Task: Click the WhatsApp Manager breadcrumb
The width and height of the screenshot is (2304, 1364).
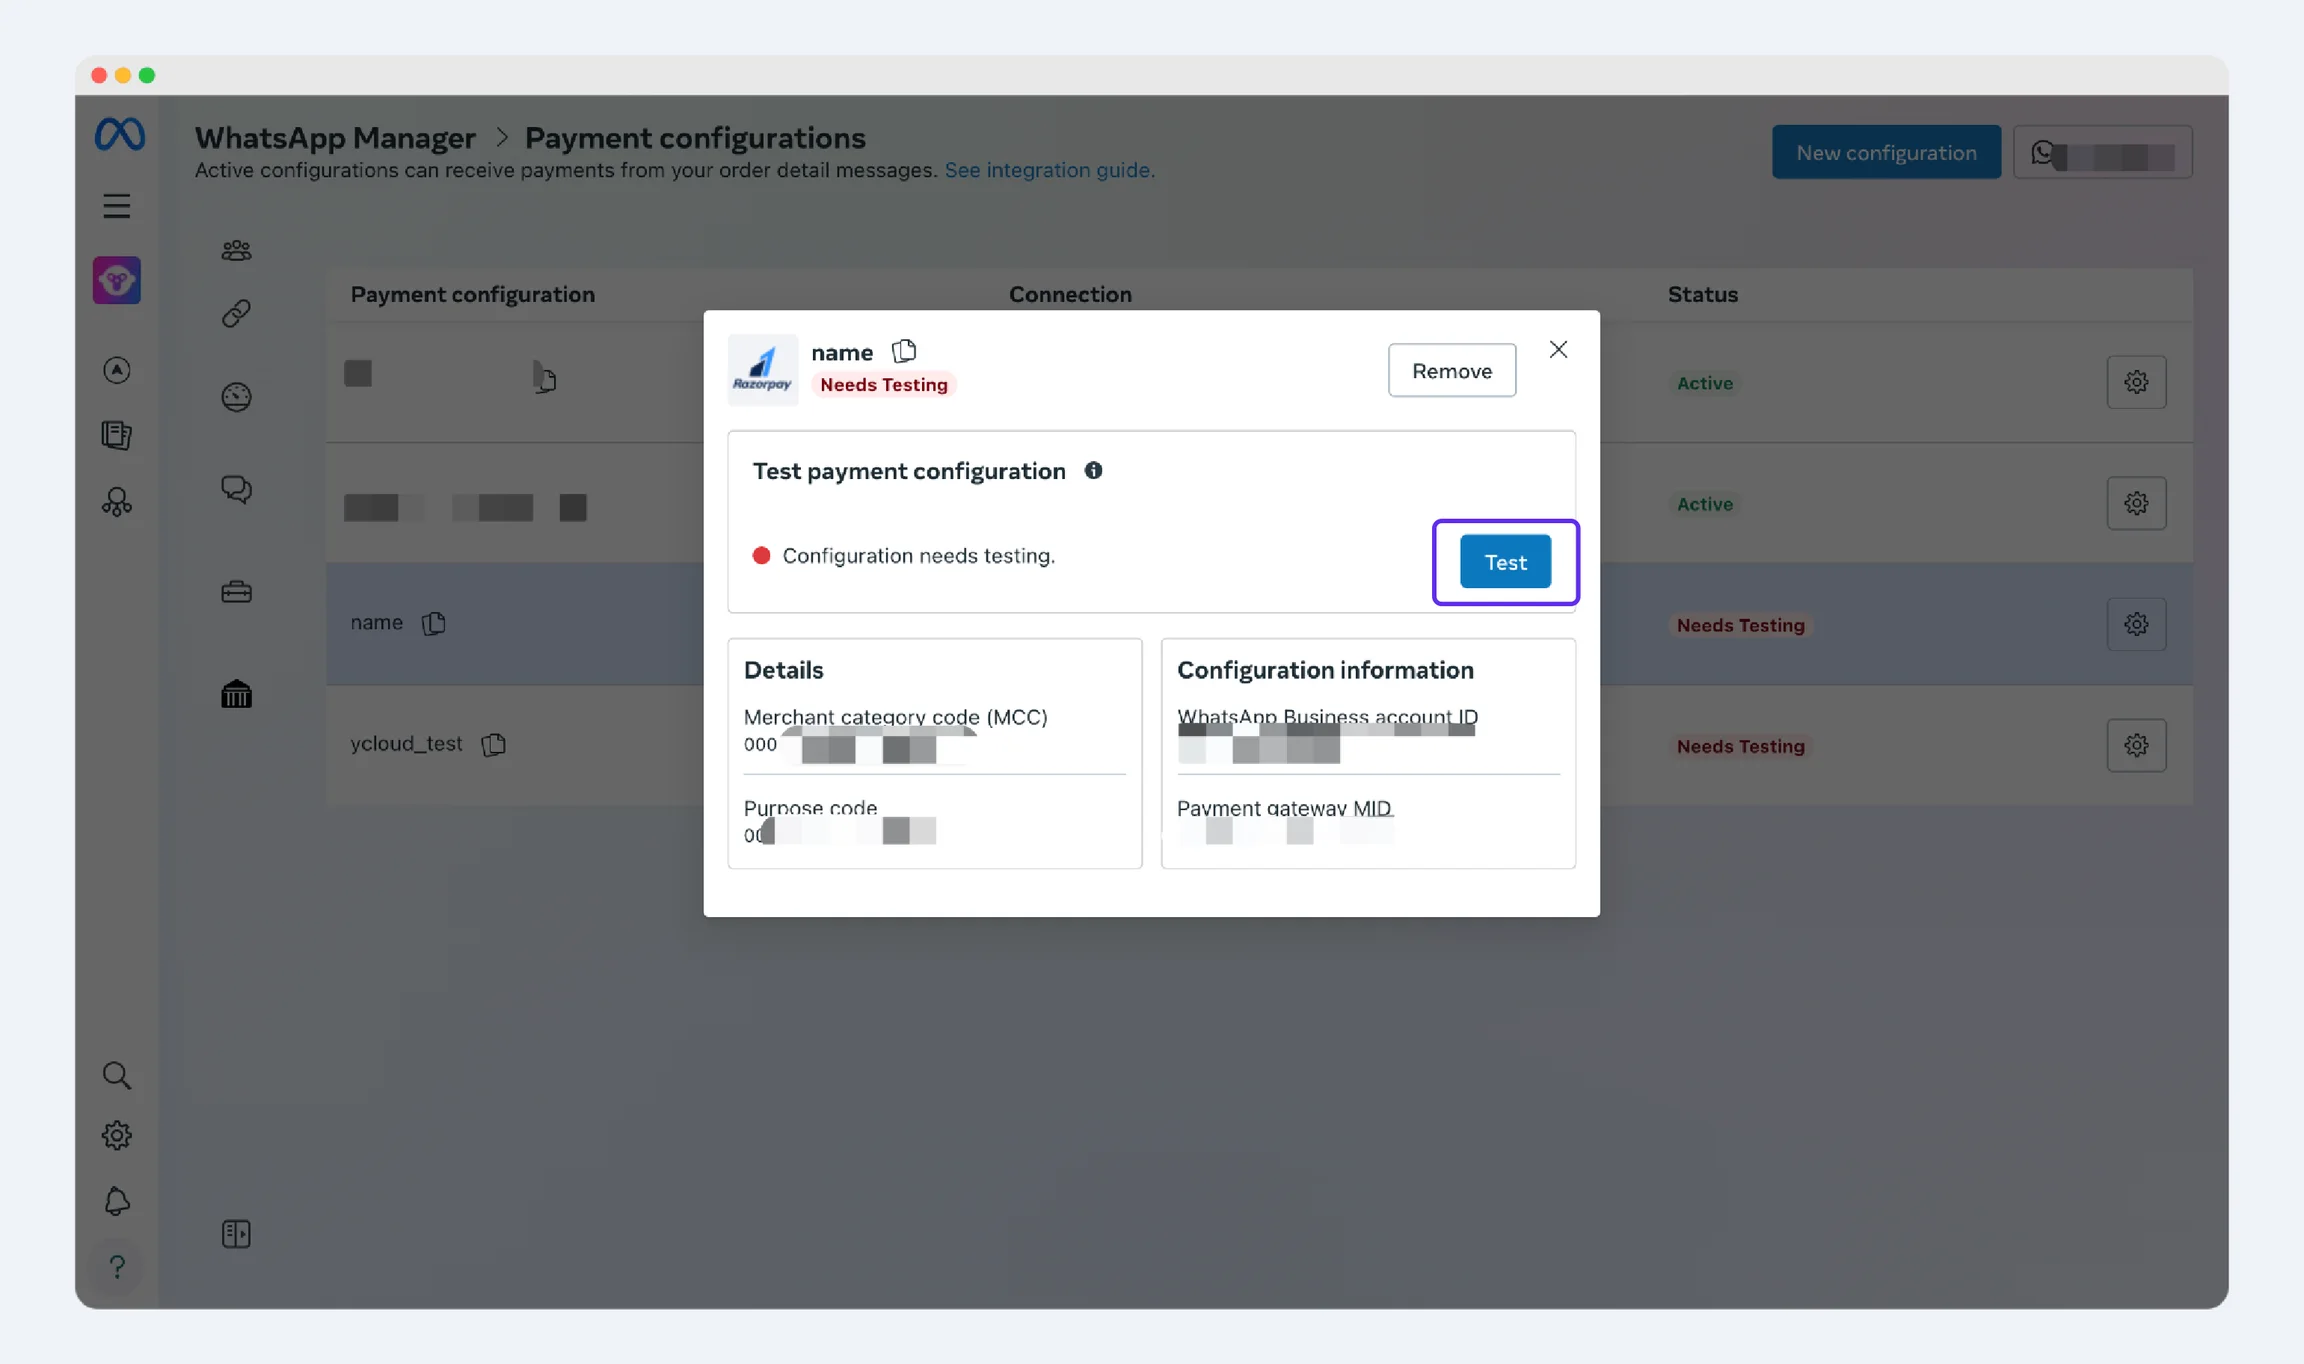Action: [x=335, y=137]
